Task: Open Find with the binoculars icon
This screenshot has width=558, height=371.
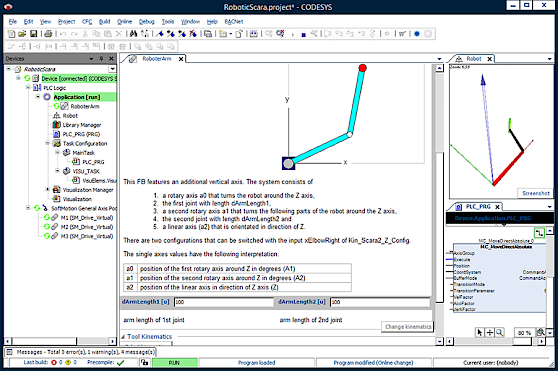Action: click(x=133, y=34)
